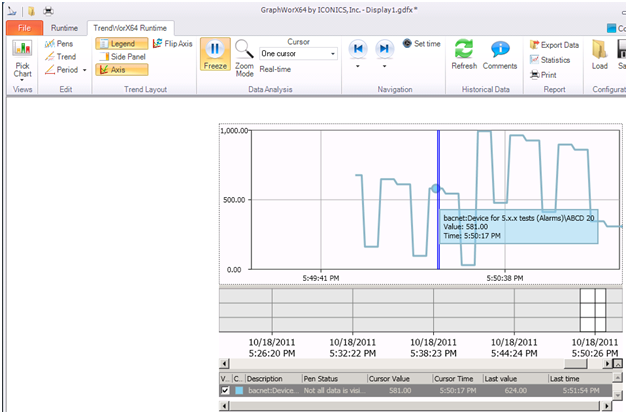
Task: Switch to the Runtime tab
Action: tap(65, 27)
